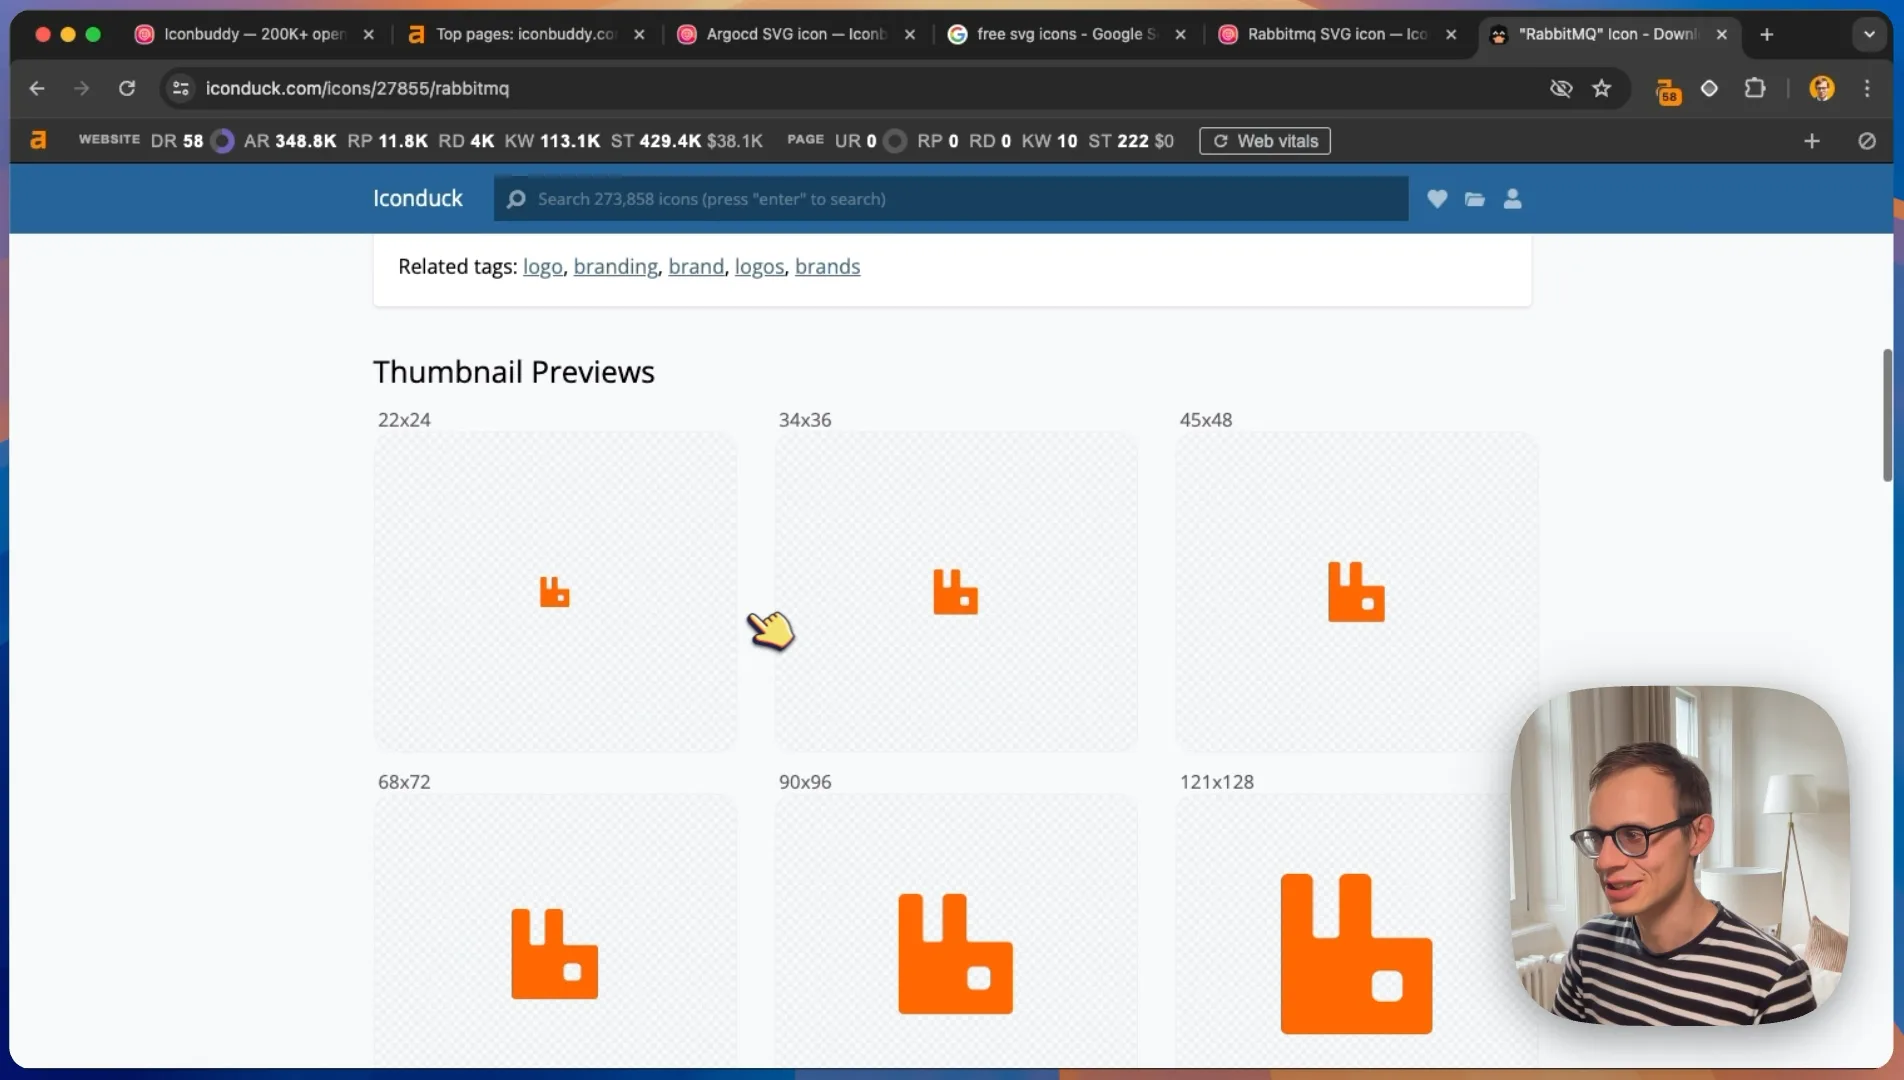The width and height of the screenshot is (1904, 1080).
Task: Disable the Ahrefs toolbar via circle-slash icon
Action: [1866, 141]
